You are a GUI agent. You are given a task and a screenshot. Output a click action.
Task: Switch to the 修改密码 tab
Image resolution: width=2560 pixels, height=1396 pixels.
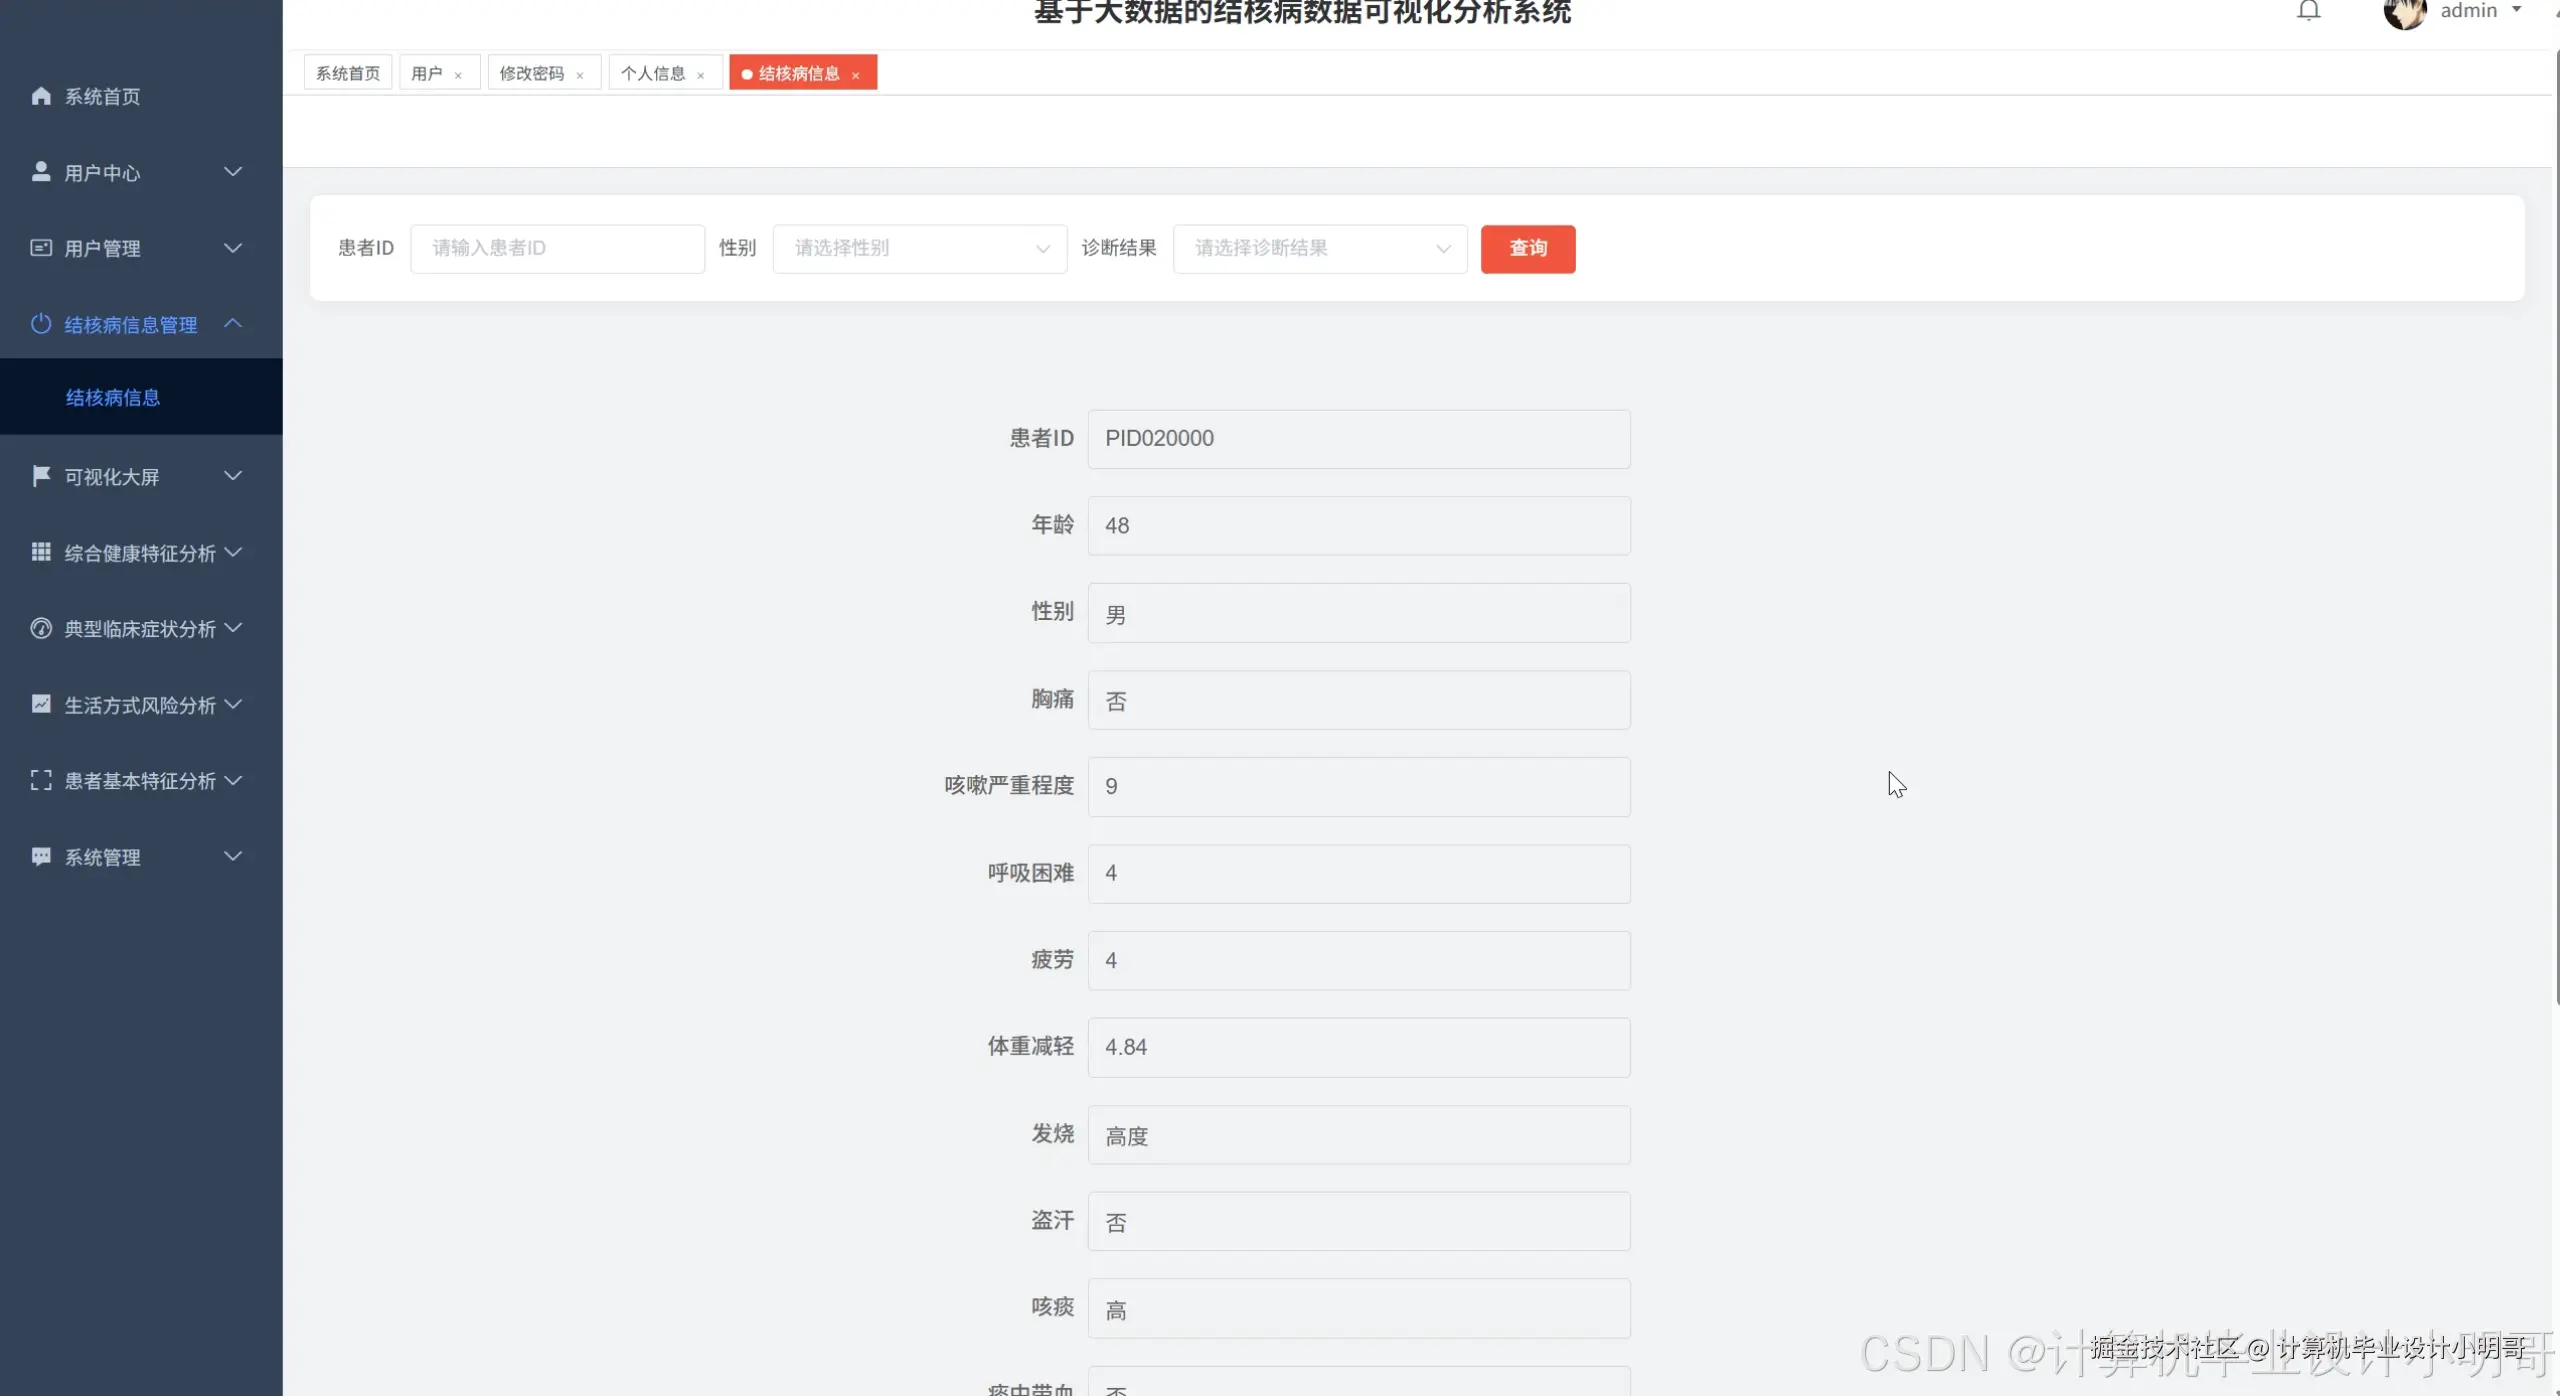tap(531, 72)
